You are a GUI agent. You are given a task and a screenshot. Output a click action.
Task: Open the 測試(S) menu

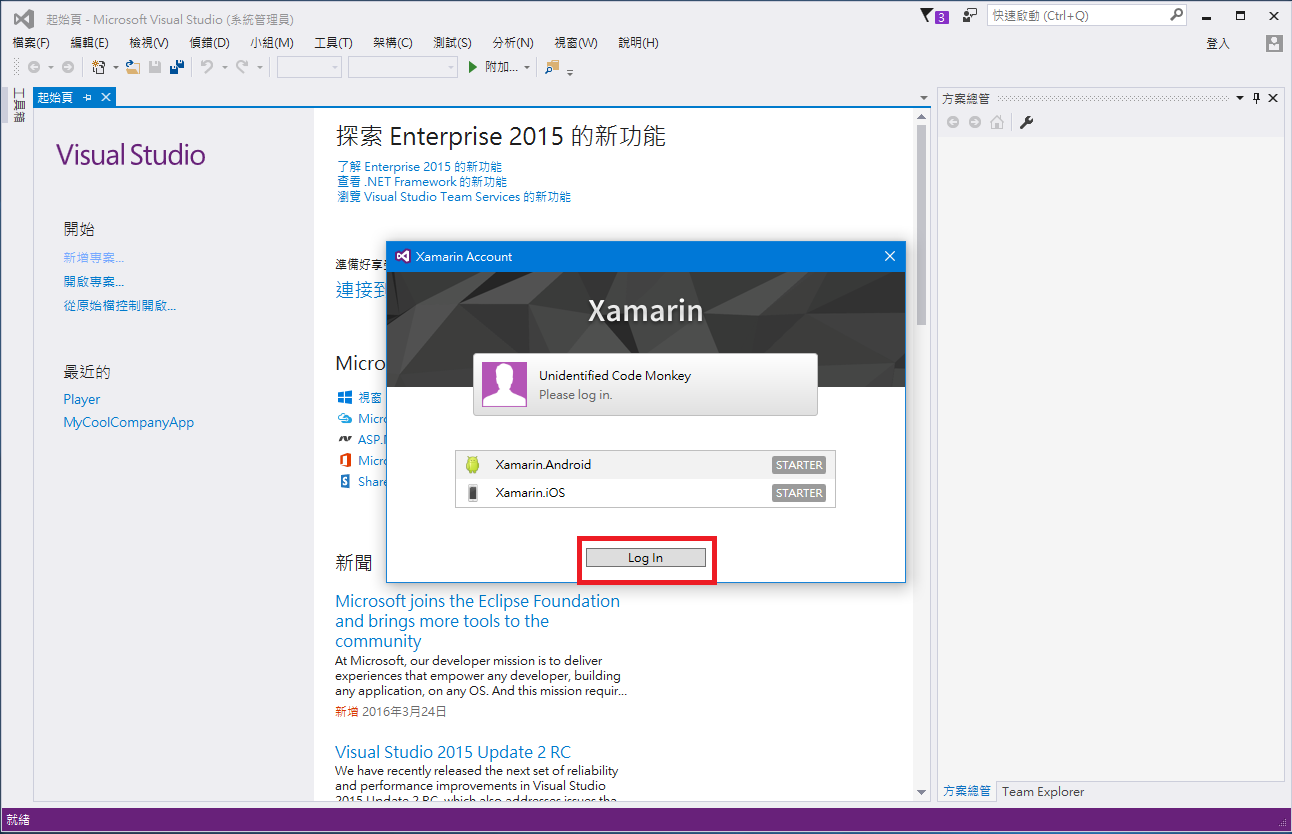pyautogui.click(x=453, y=43)
